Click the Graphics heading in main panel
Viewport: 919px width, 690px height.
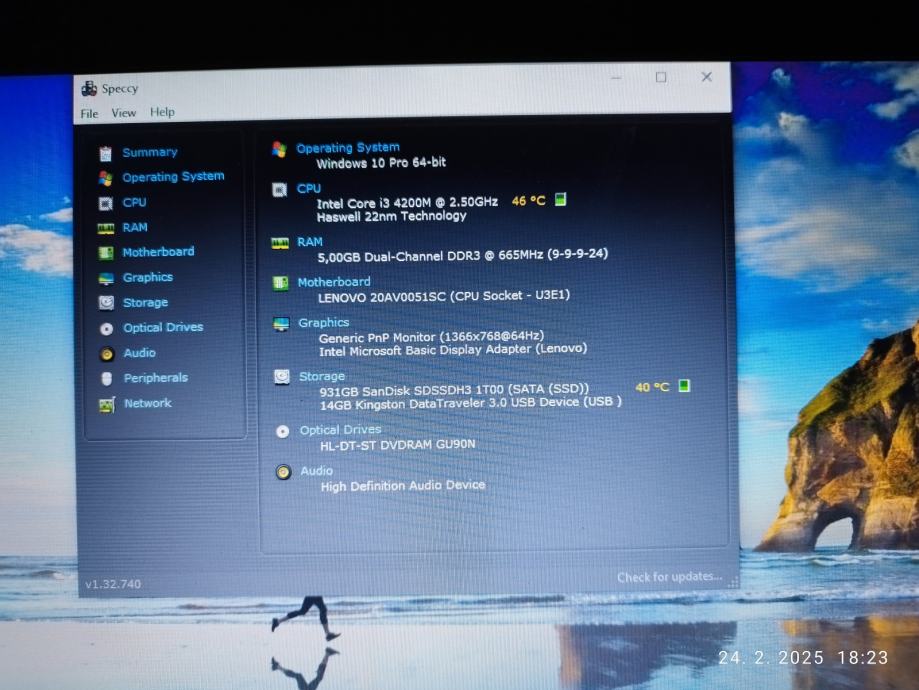(323, 323)
